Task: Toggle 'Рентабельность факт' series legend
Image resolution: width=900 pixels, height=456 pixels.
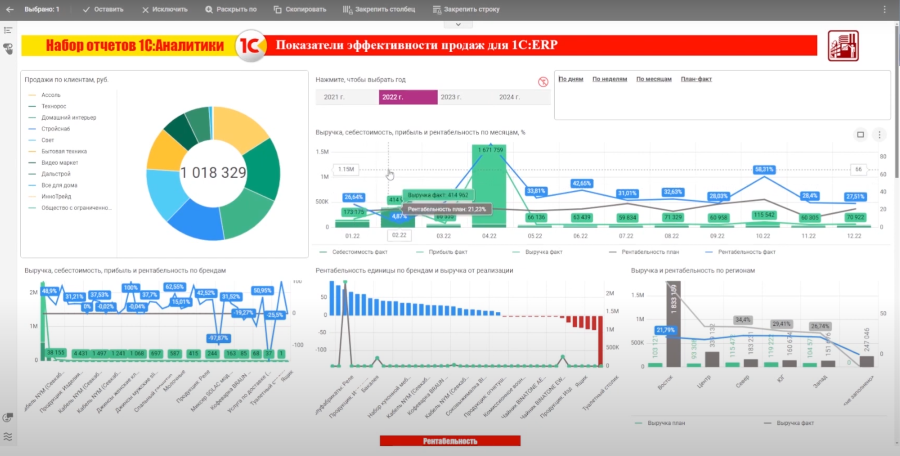Action: (x=739, y=252)
